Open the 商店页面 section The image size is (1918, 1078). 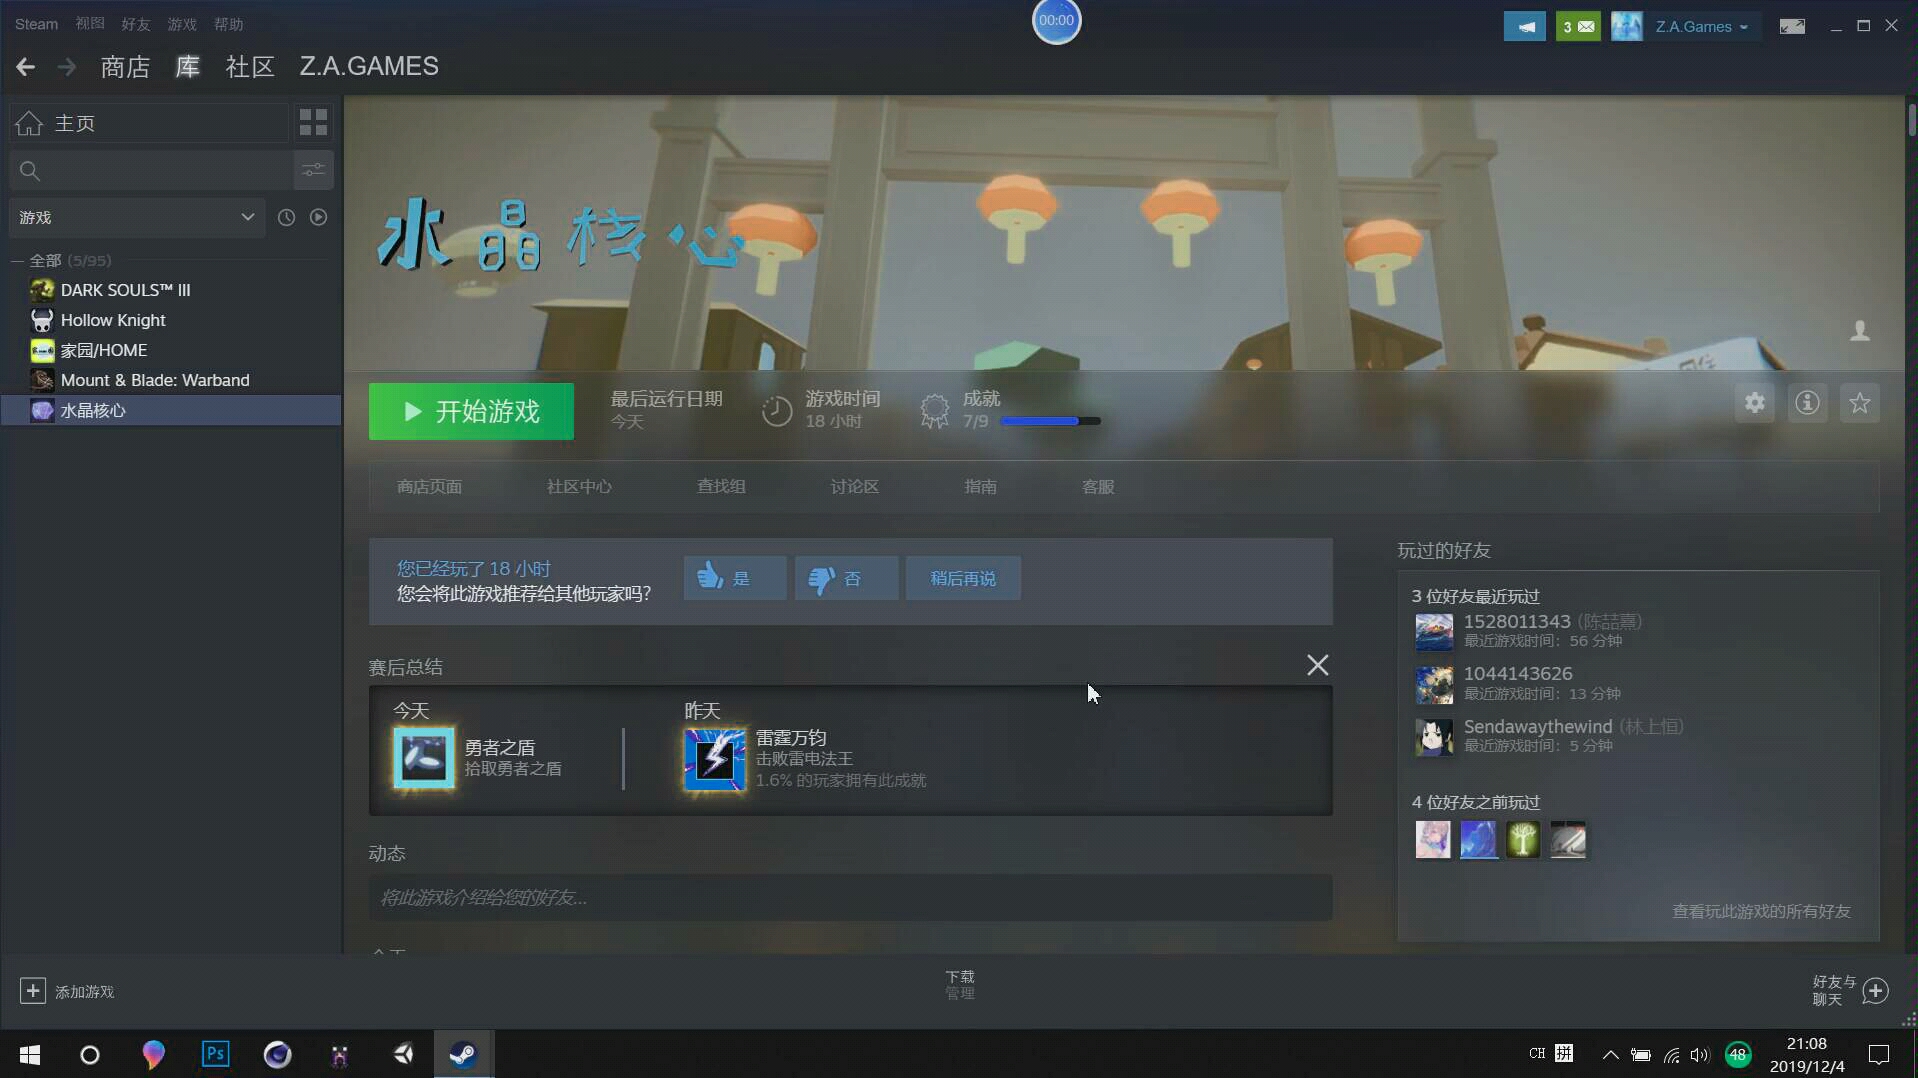[428, 487]
